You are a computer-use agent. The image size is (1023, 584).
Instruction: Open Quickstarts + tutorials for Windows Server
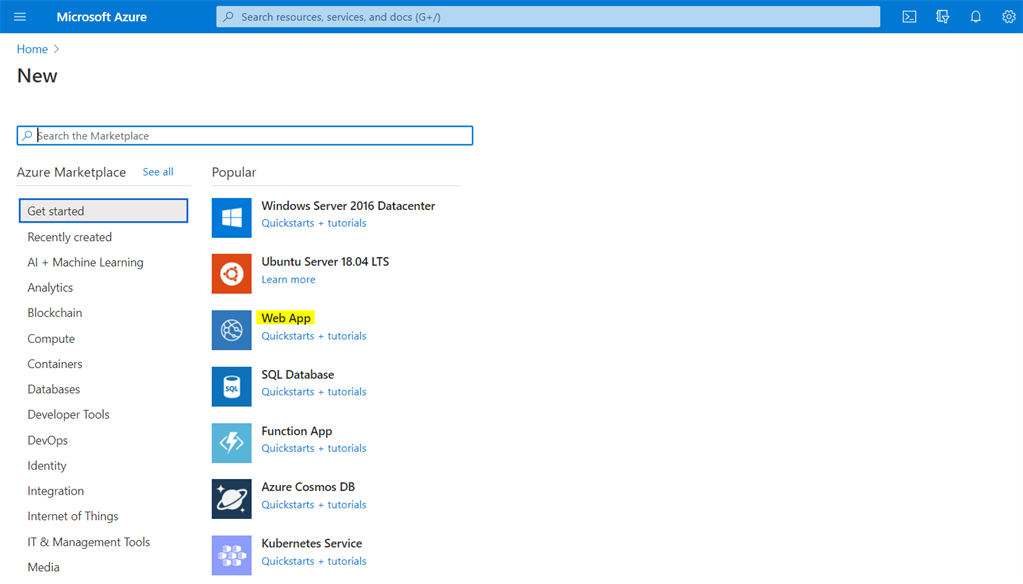pos(314,223)
